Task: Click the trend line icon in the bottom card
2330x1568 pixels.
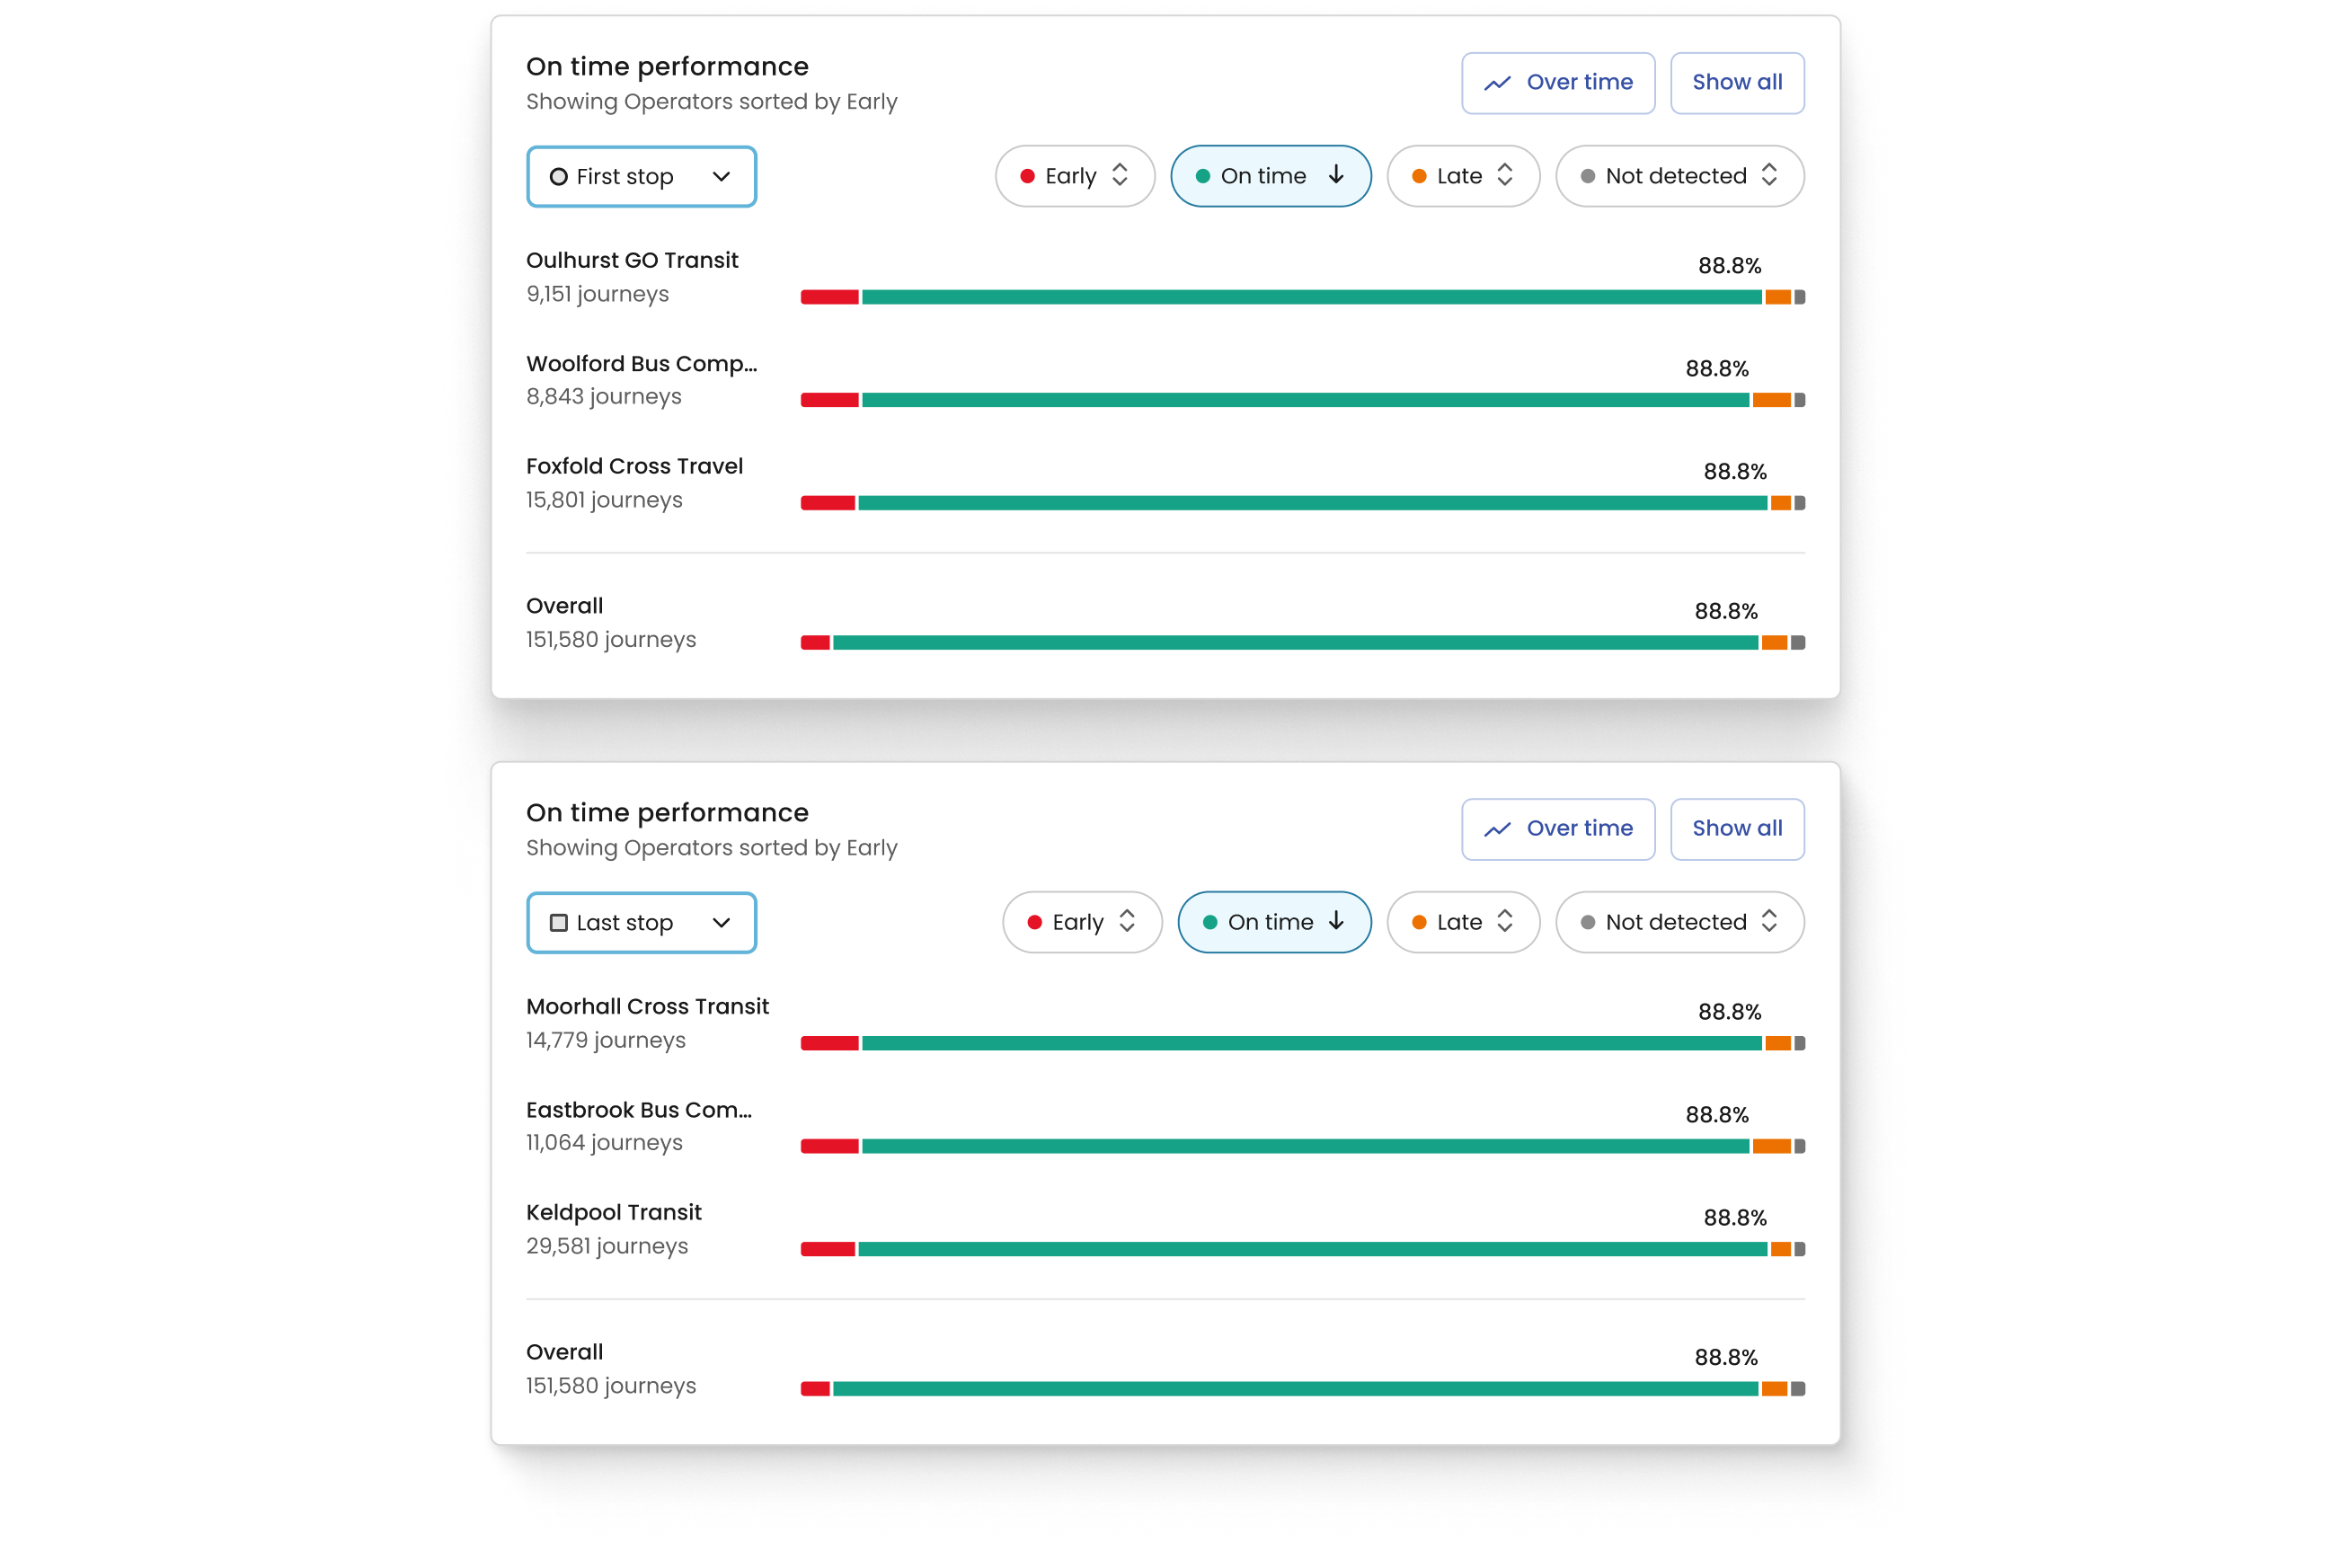Action: point(1497,829)
